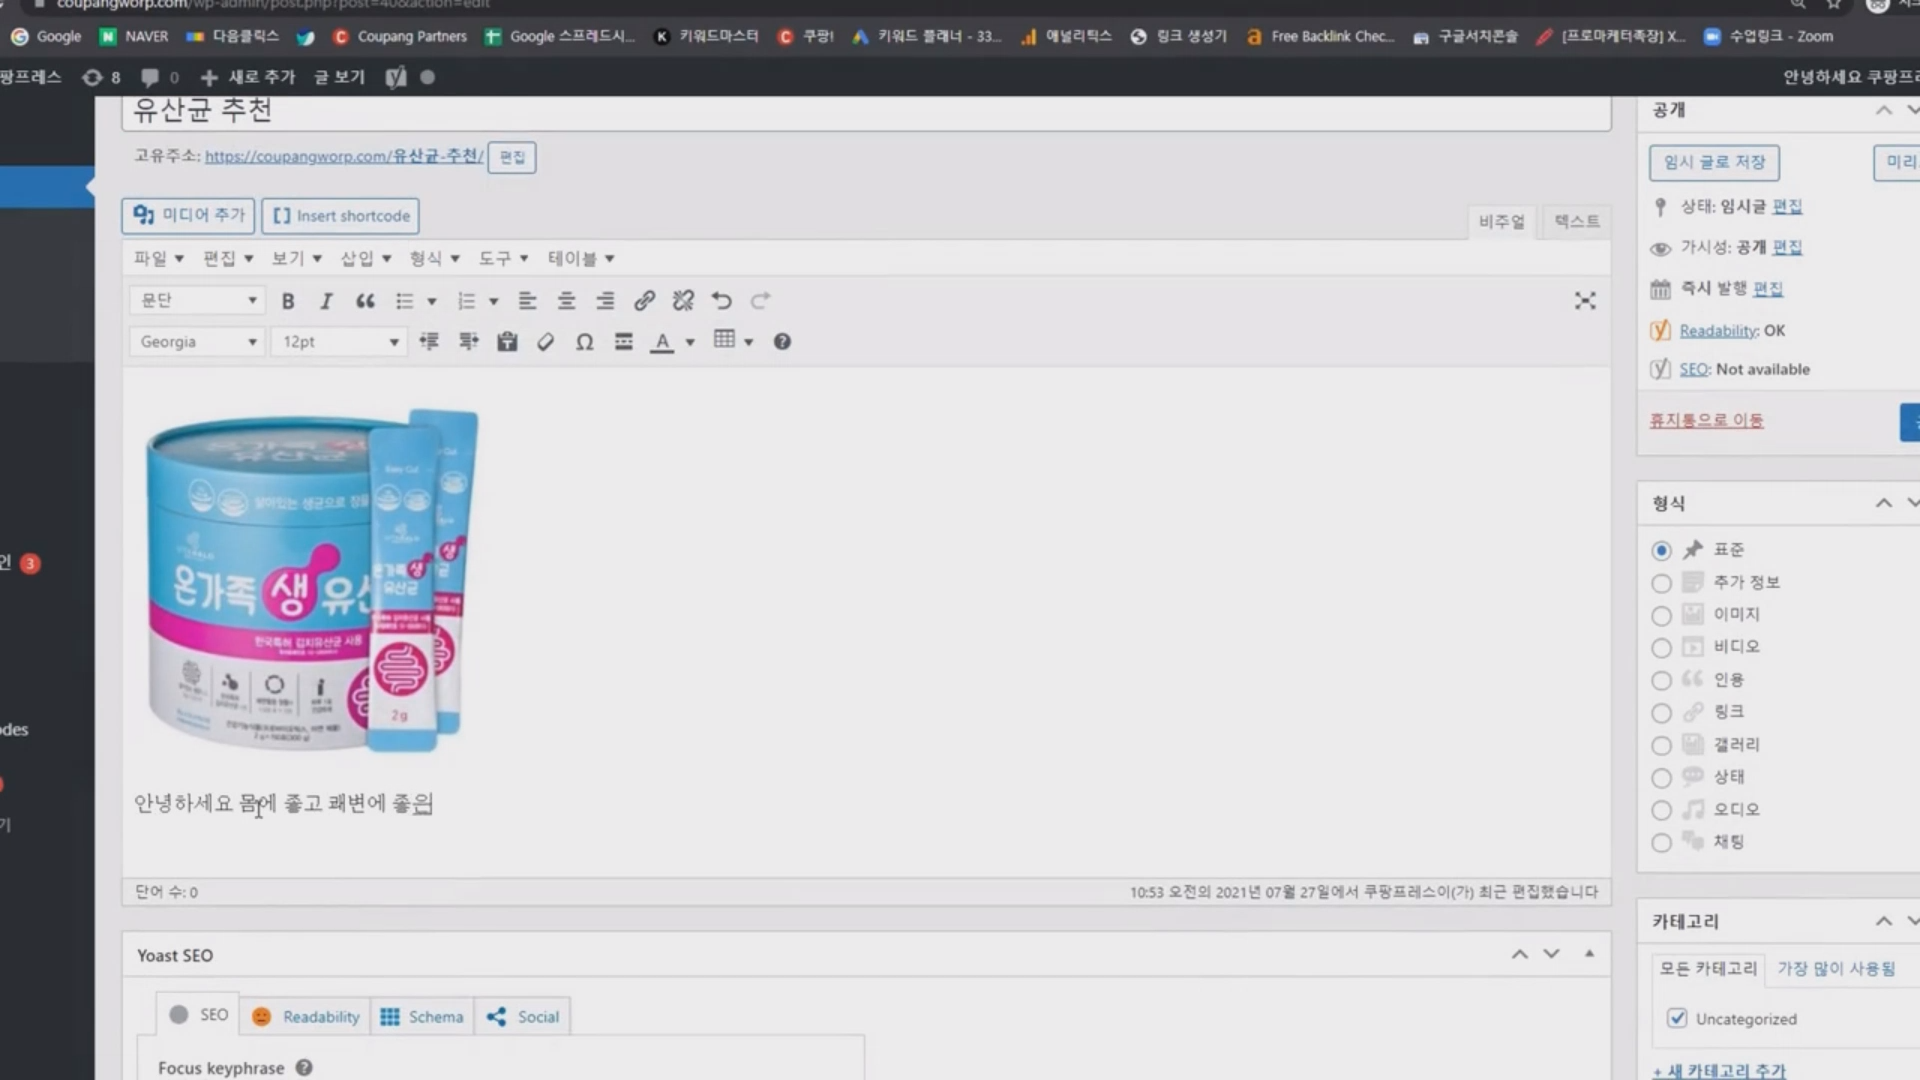Open the keyboard shortcuts help icon
The width and height of the screenshot is (1920, 1080).
pyautogui.click(x=782, y=342)
